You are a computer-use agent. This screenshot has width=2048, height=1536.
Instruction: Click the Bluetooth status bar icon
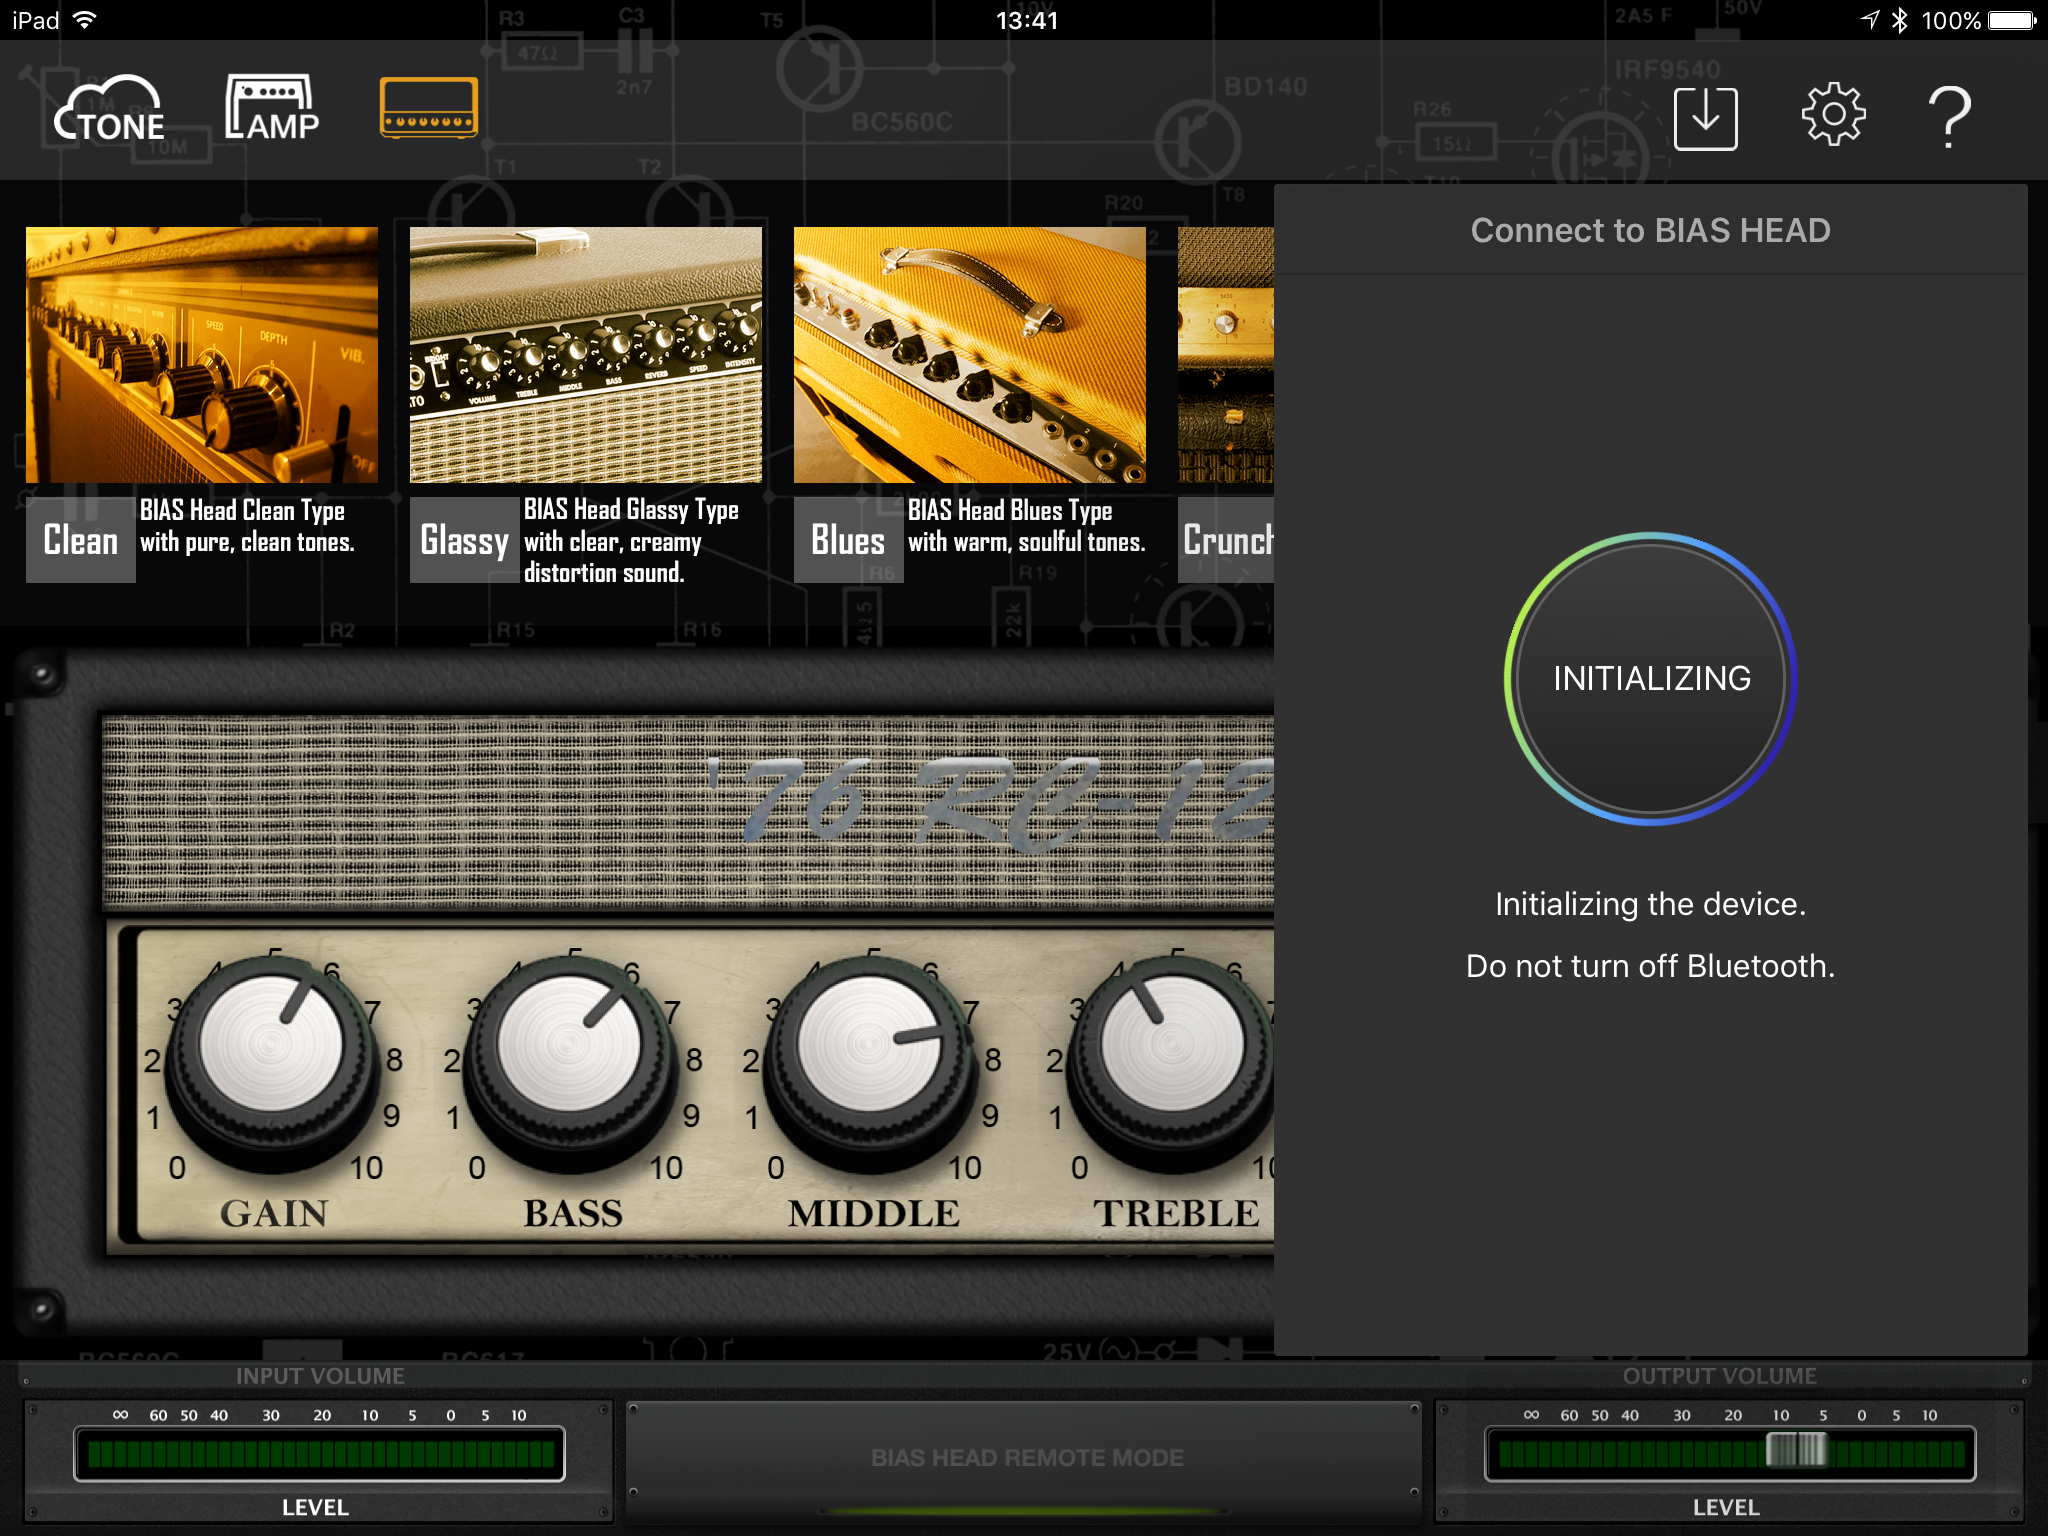click(1899, 20)
